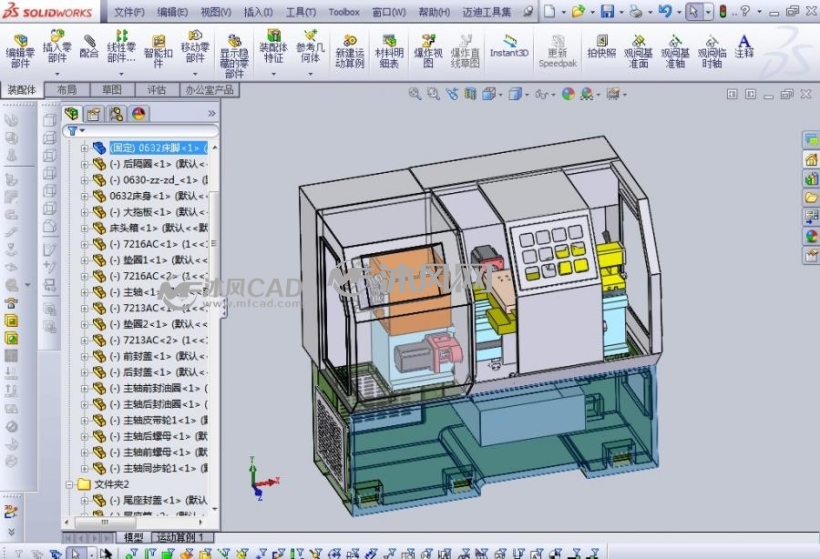Click Zoom to Area icon

[433, 94]
